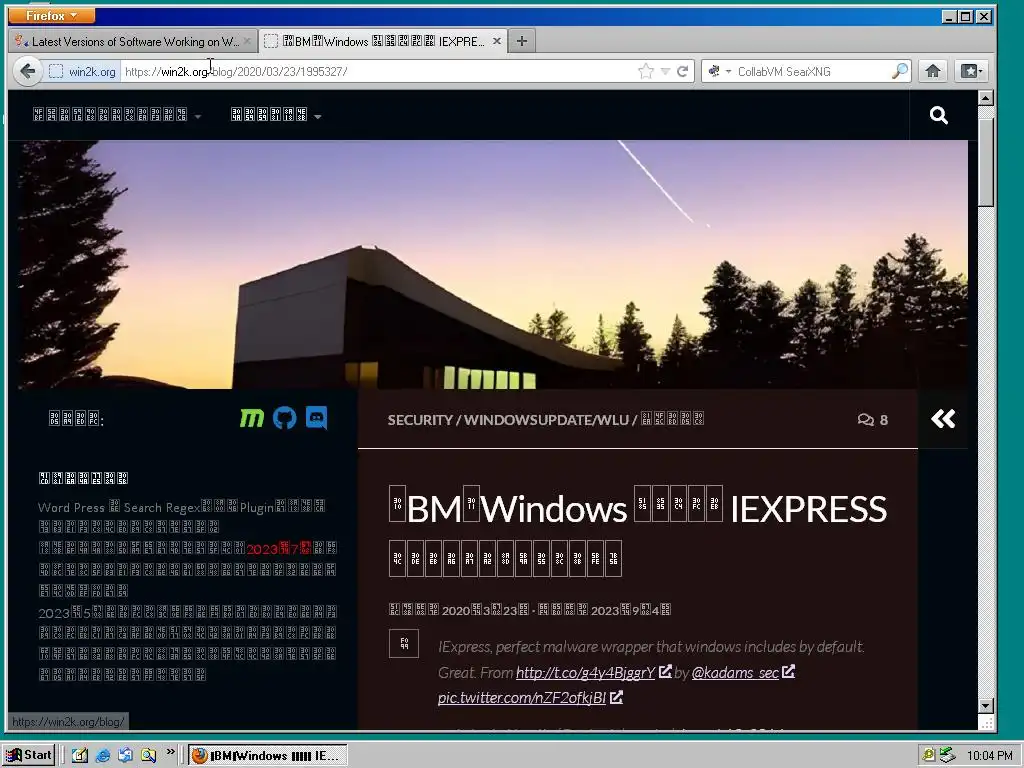Open the bookmarks menu button
The height and width of the screenshot is (768, 1024).
[x=970, y=71]
